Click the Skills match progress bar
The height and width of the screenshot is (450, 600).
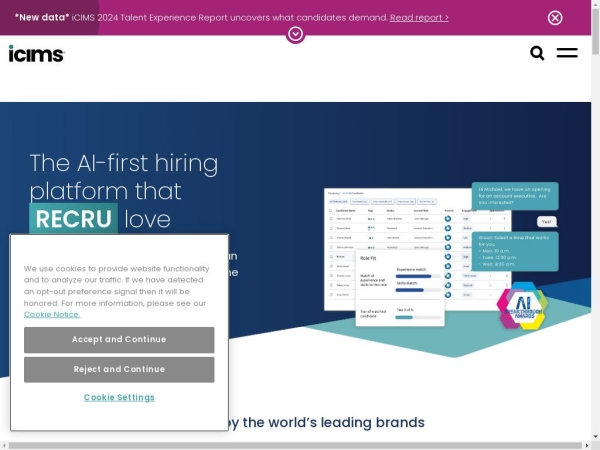(418, 290)
